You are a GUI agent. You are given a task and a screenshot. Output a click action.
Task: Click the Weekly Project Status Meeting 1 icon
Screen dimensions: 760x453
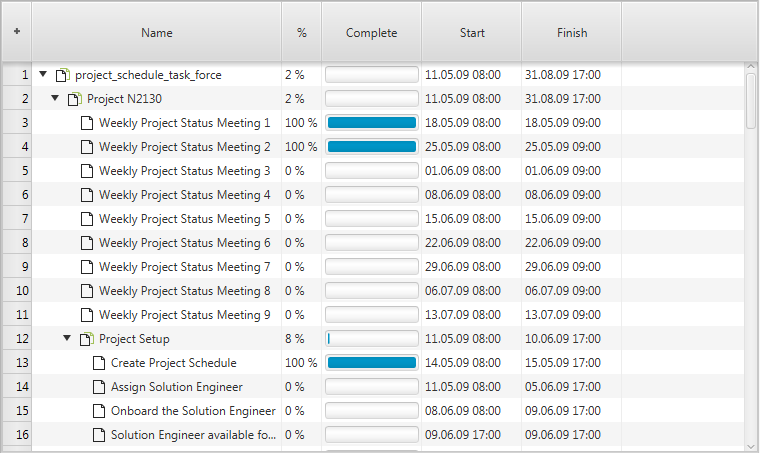[x=87, y=123]
